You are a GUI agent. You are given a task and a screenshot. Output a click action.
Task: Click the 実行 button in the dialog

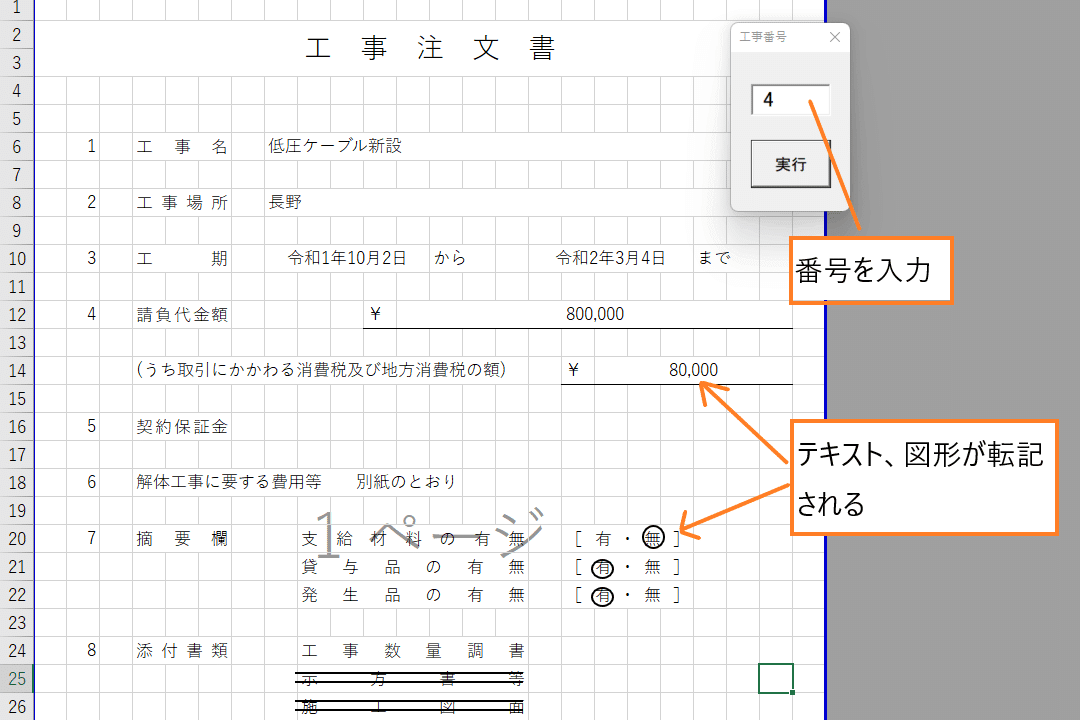click(x=790, y=164)
